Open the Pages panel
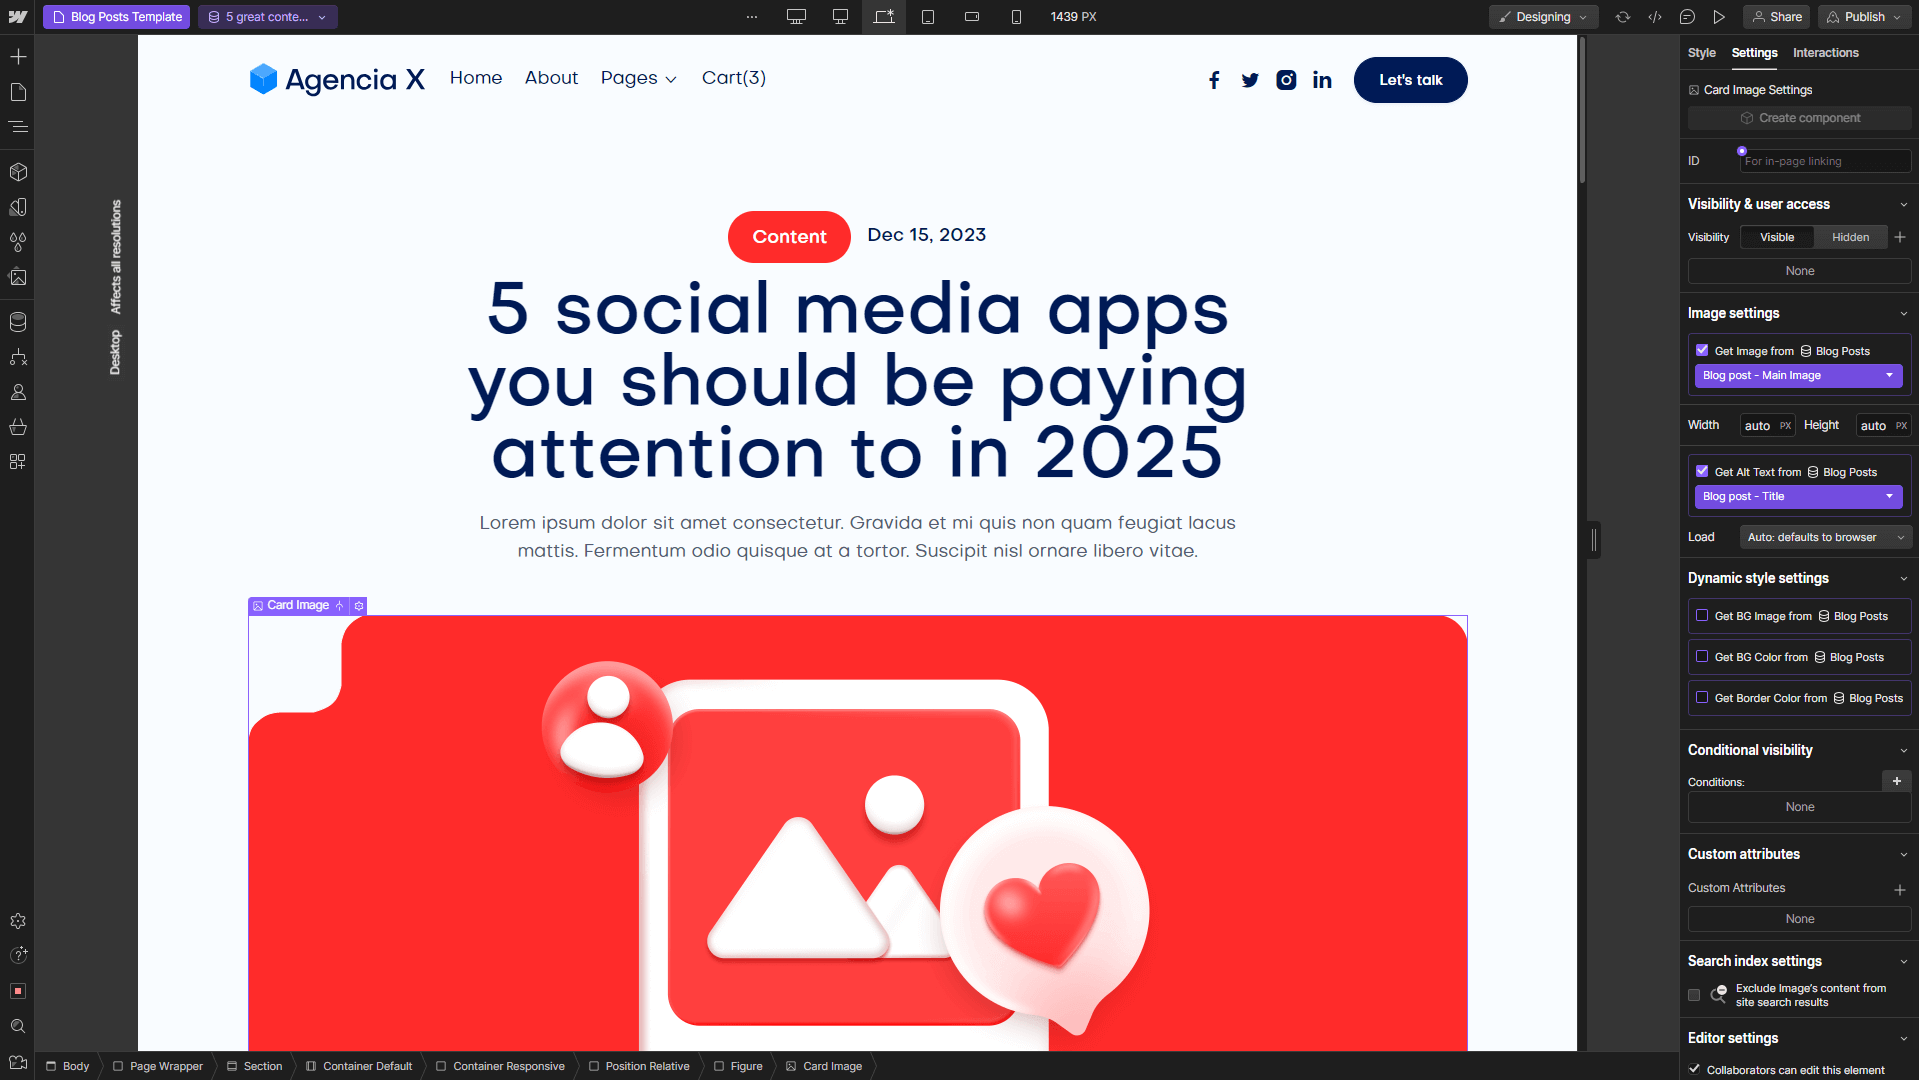This screenshot has width=1919, height=1080. [18, 92]
